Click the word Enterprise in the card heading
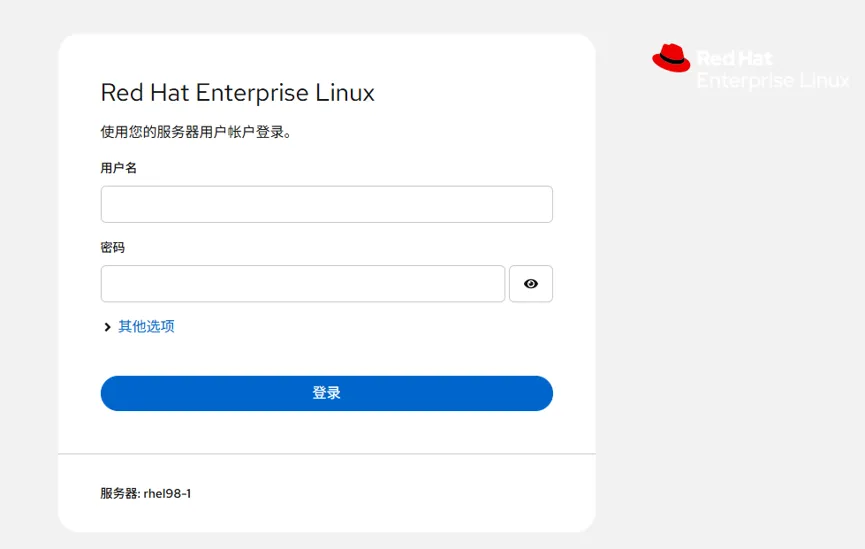The width and height of the screenshot is (865, 549). click(252, 93)
